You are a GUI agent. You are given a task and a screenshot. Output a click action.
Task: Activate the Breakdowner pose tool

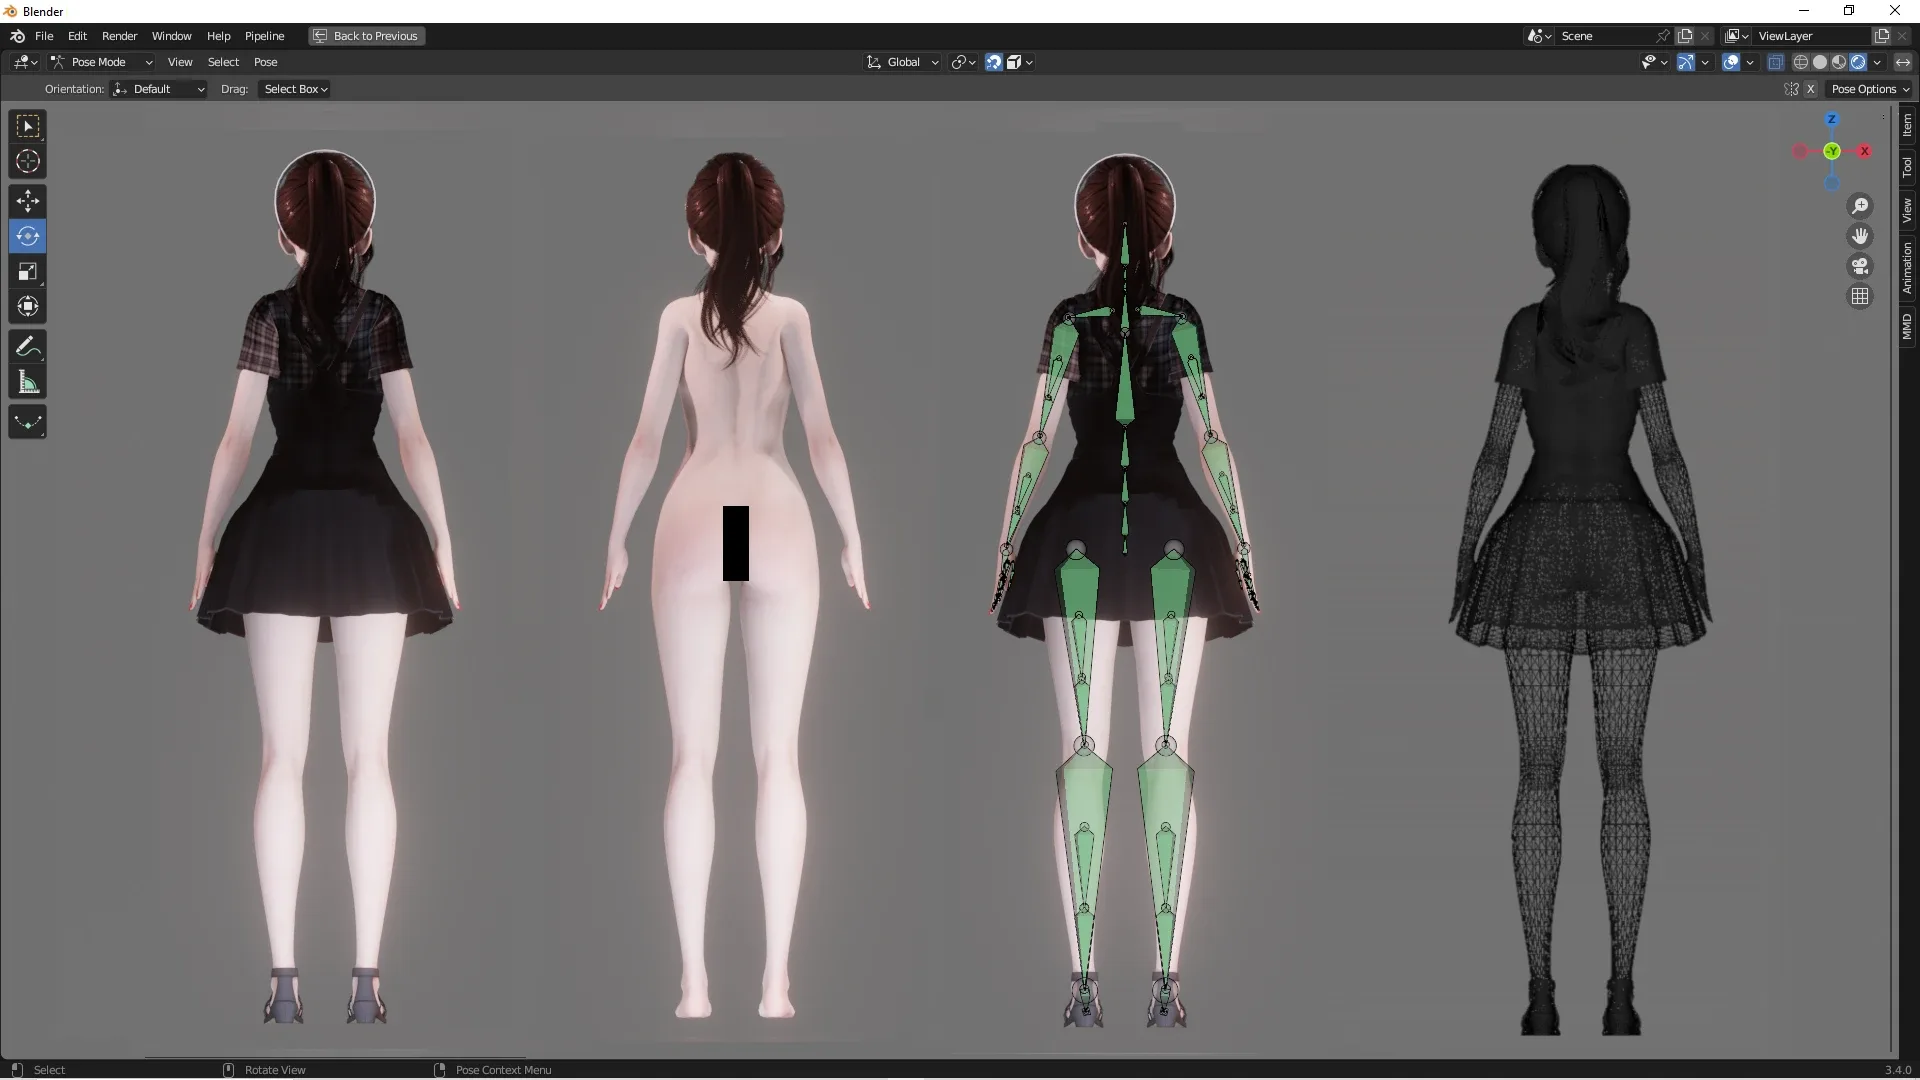(x=28, y=422)
